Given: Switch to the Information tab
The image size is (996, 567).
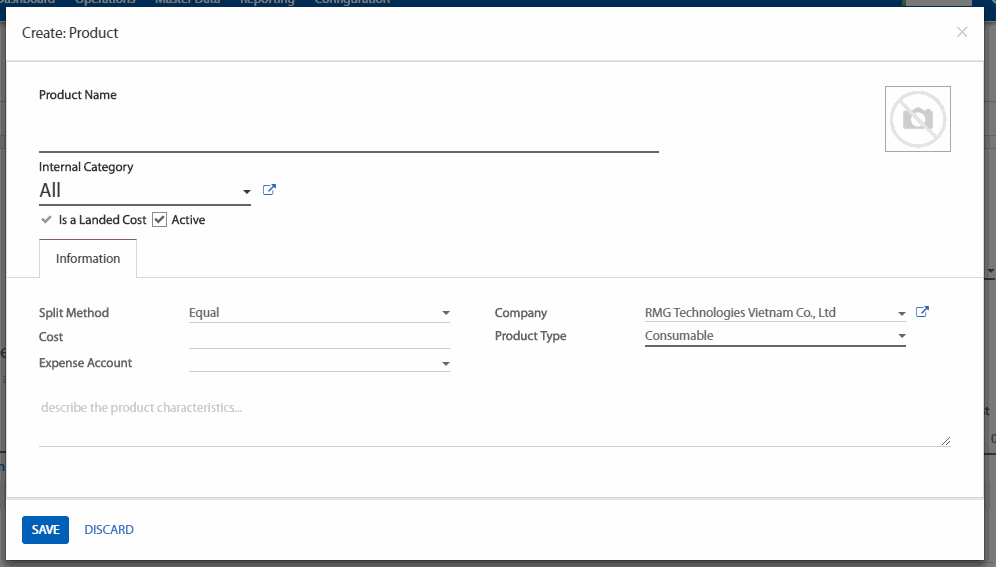Looking at the screenshot, I should pyautogui.click(x=88, y=258).
